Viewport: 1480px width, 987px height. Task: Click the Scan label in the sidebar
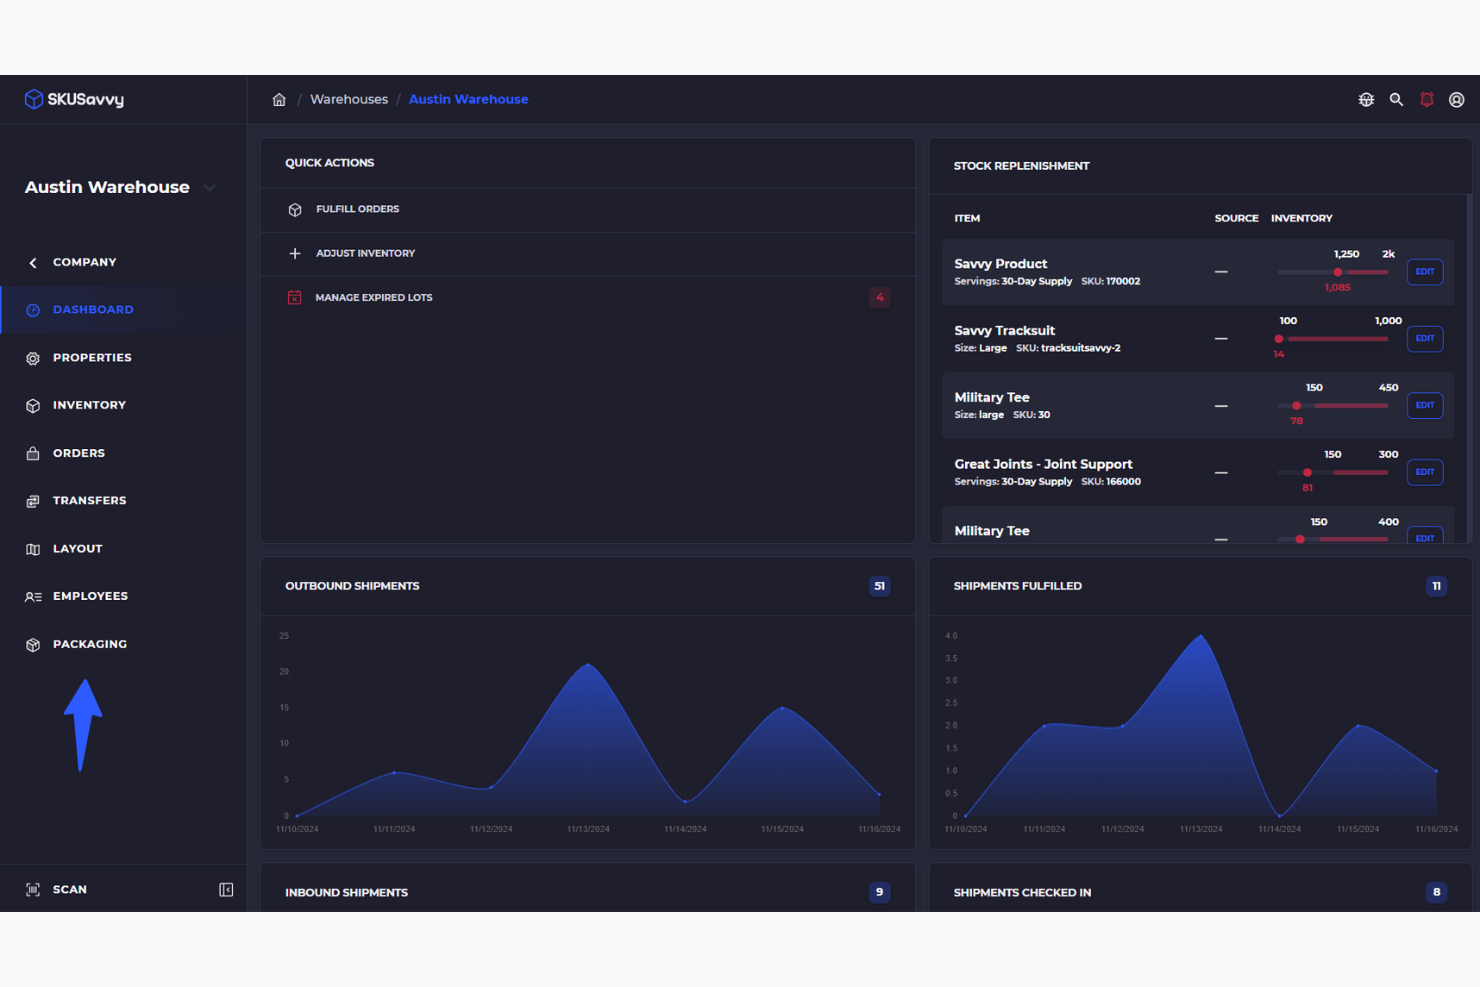[70, 889]
